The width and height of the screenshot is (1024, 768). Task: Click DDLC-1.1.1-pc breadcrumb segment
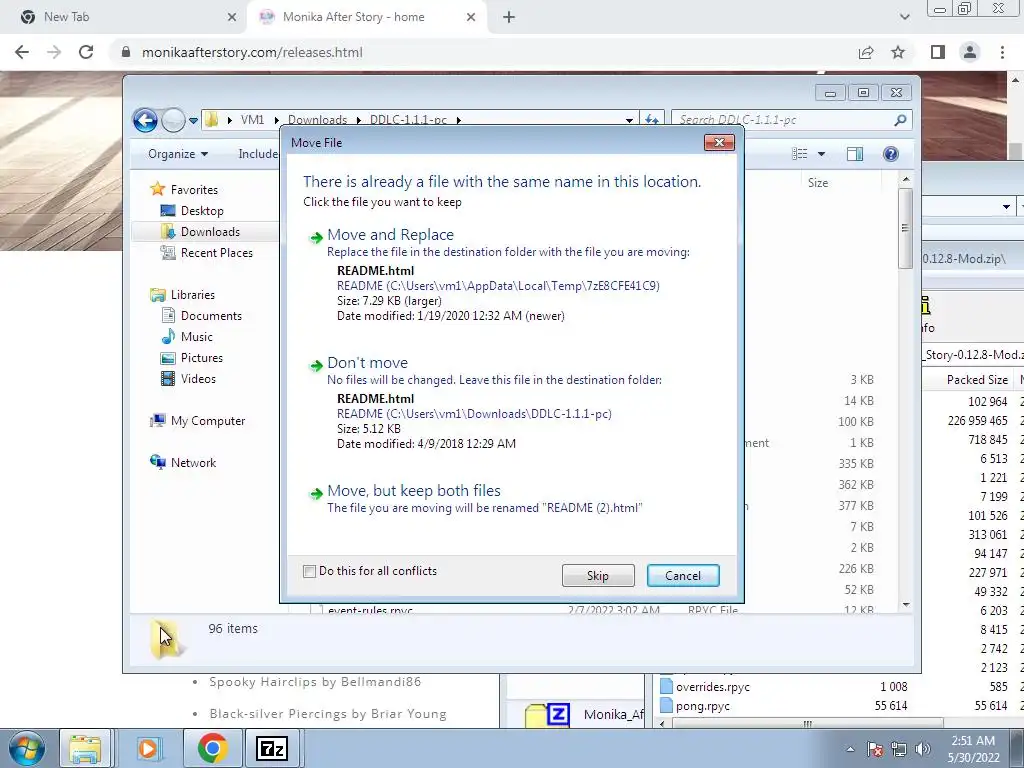[408, 120]
